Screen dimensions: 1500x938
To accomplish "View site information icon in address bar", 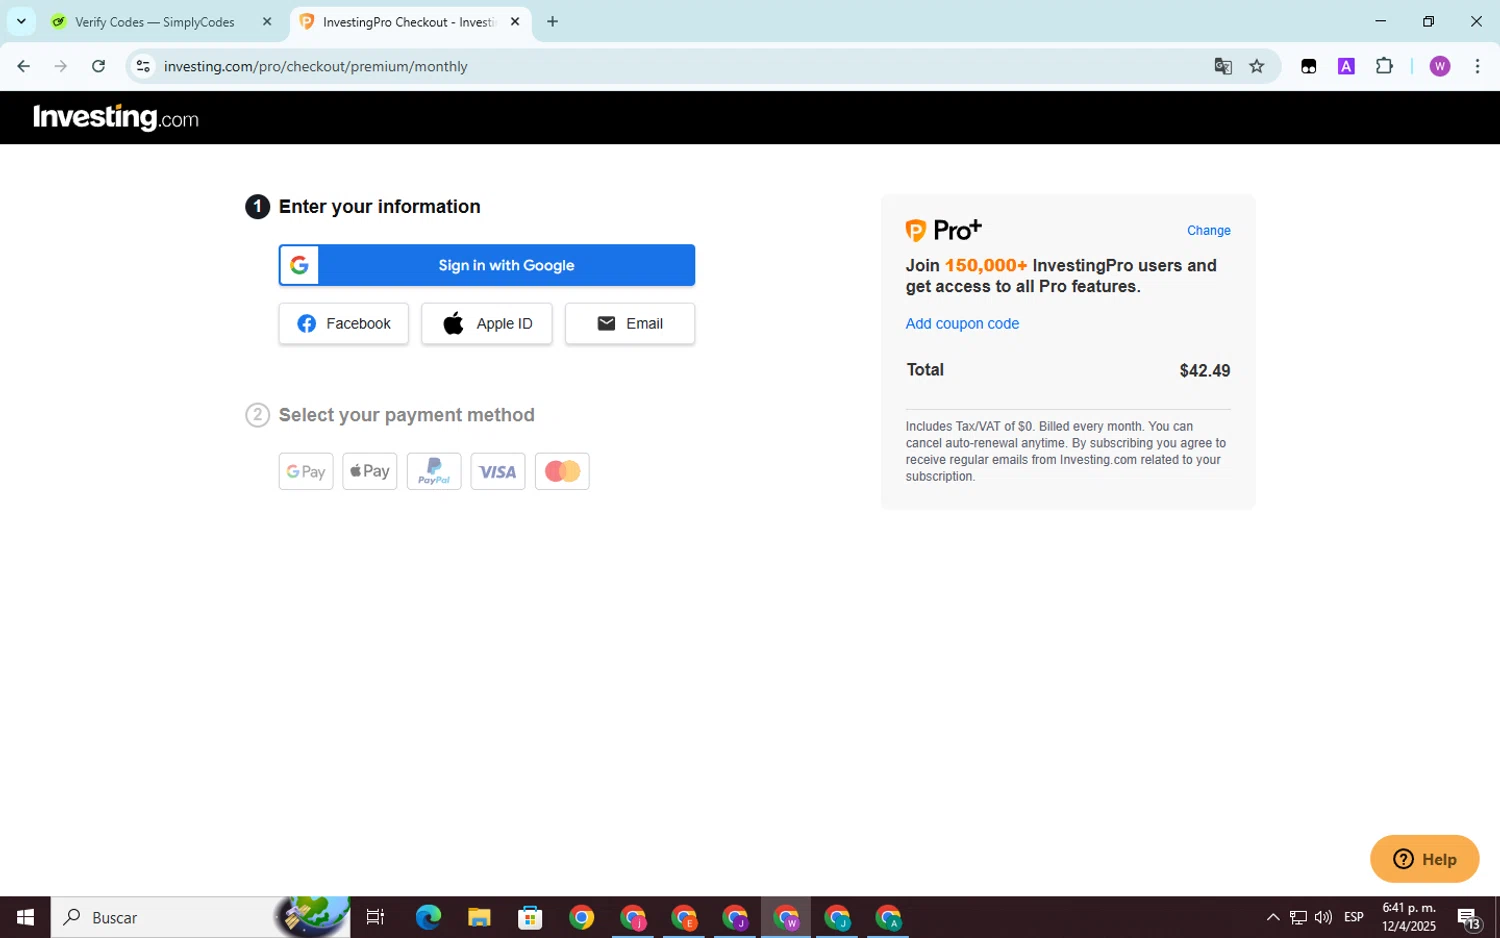I will pyautogui.click(x=143, y=66).
